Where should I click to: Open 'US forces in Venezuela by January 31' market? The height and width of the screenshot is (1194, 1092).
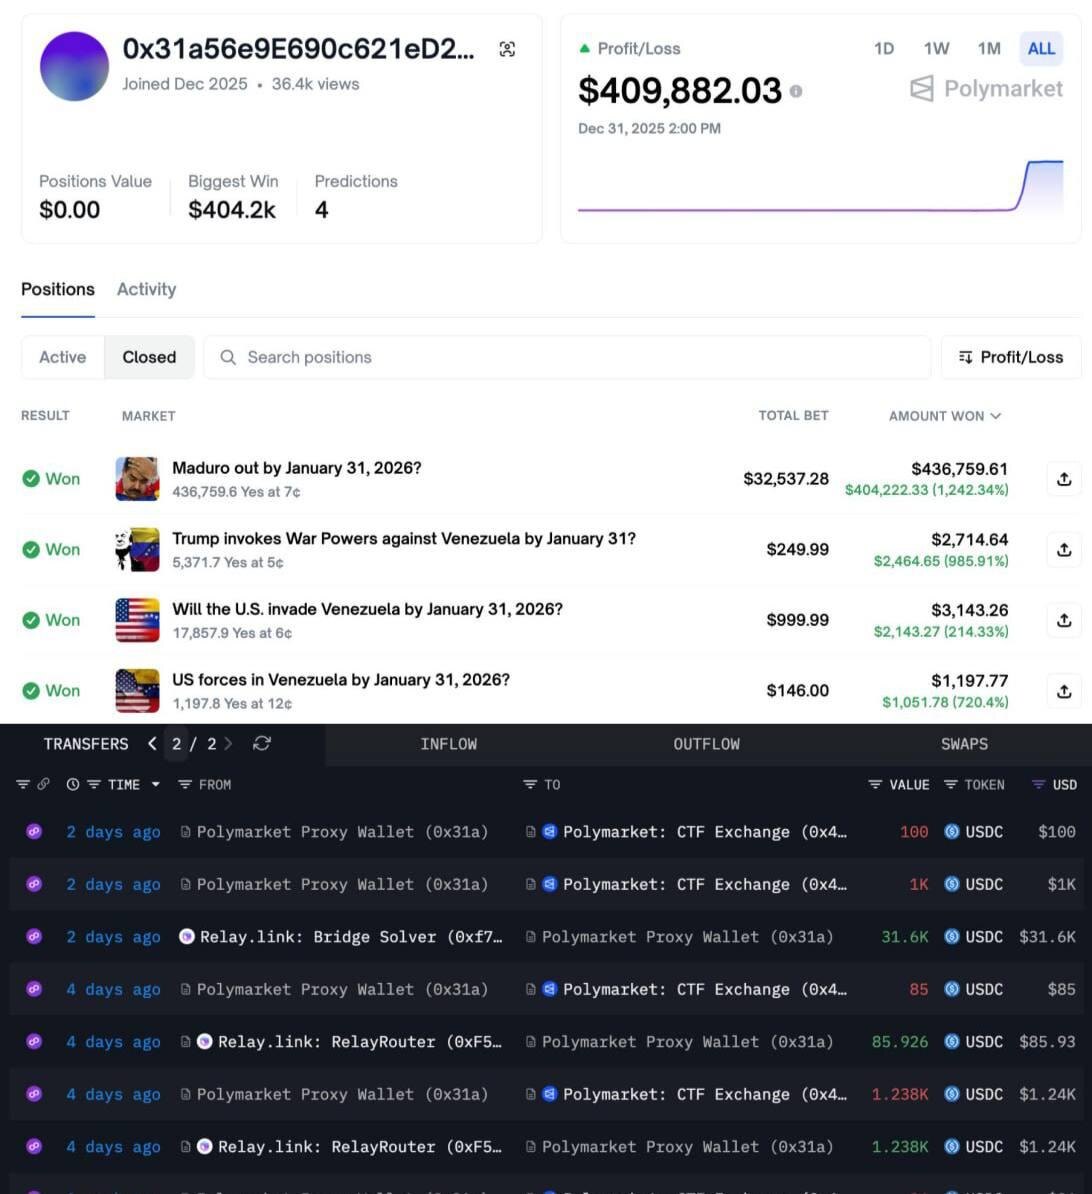[340, 679]
